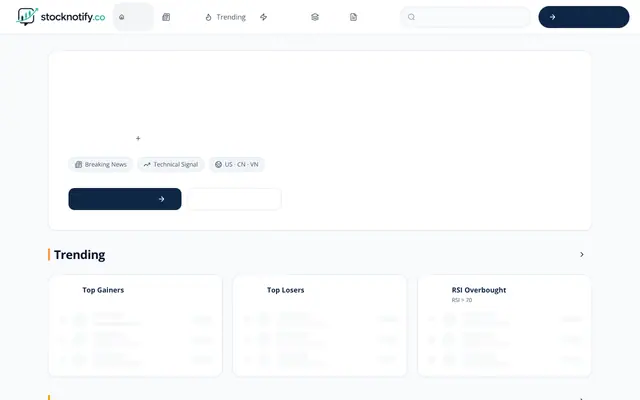The image size is (640, 400).
Task: Click the magnifier icon in search box
Action: [x=411, y=17]
